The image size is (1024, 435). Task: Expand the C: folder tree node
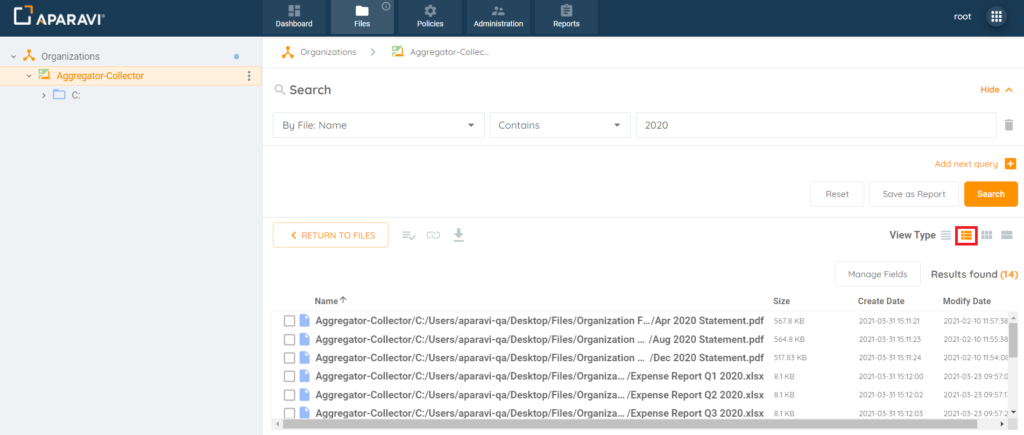click(x=44, y=95)
